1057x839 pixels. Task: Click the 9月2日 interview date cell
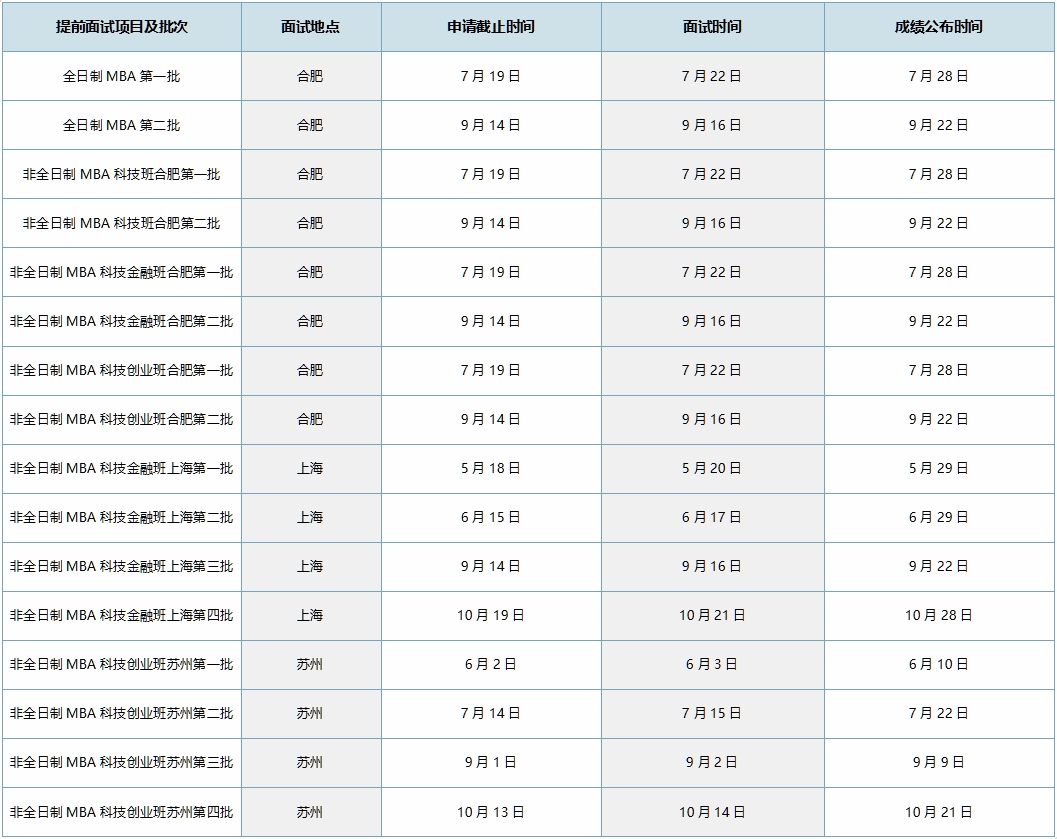pyautogui.click(x=712, y=762)
